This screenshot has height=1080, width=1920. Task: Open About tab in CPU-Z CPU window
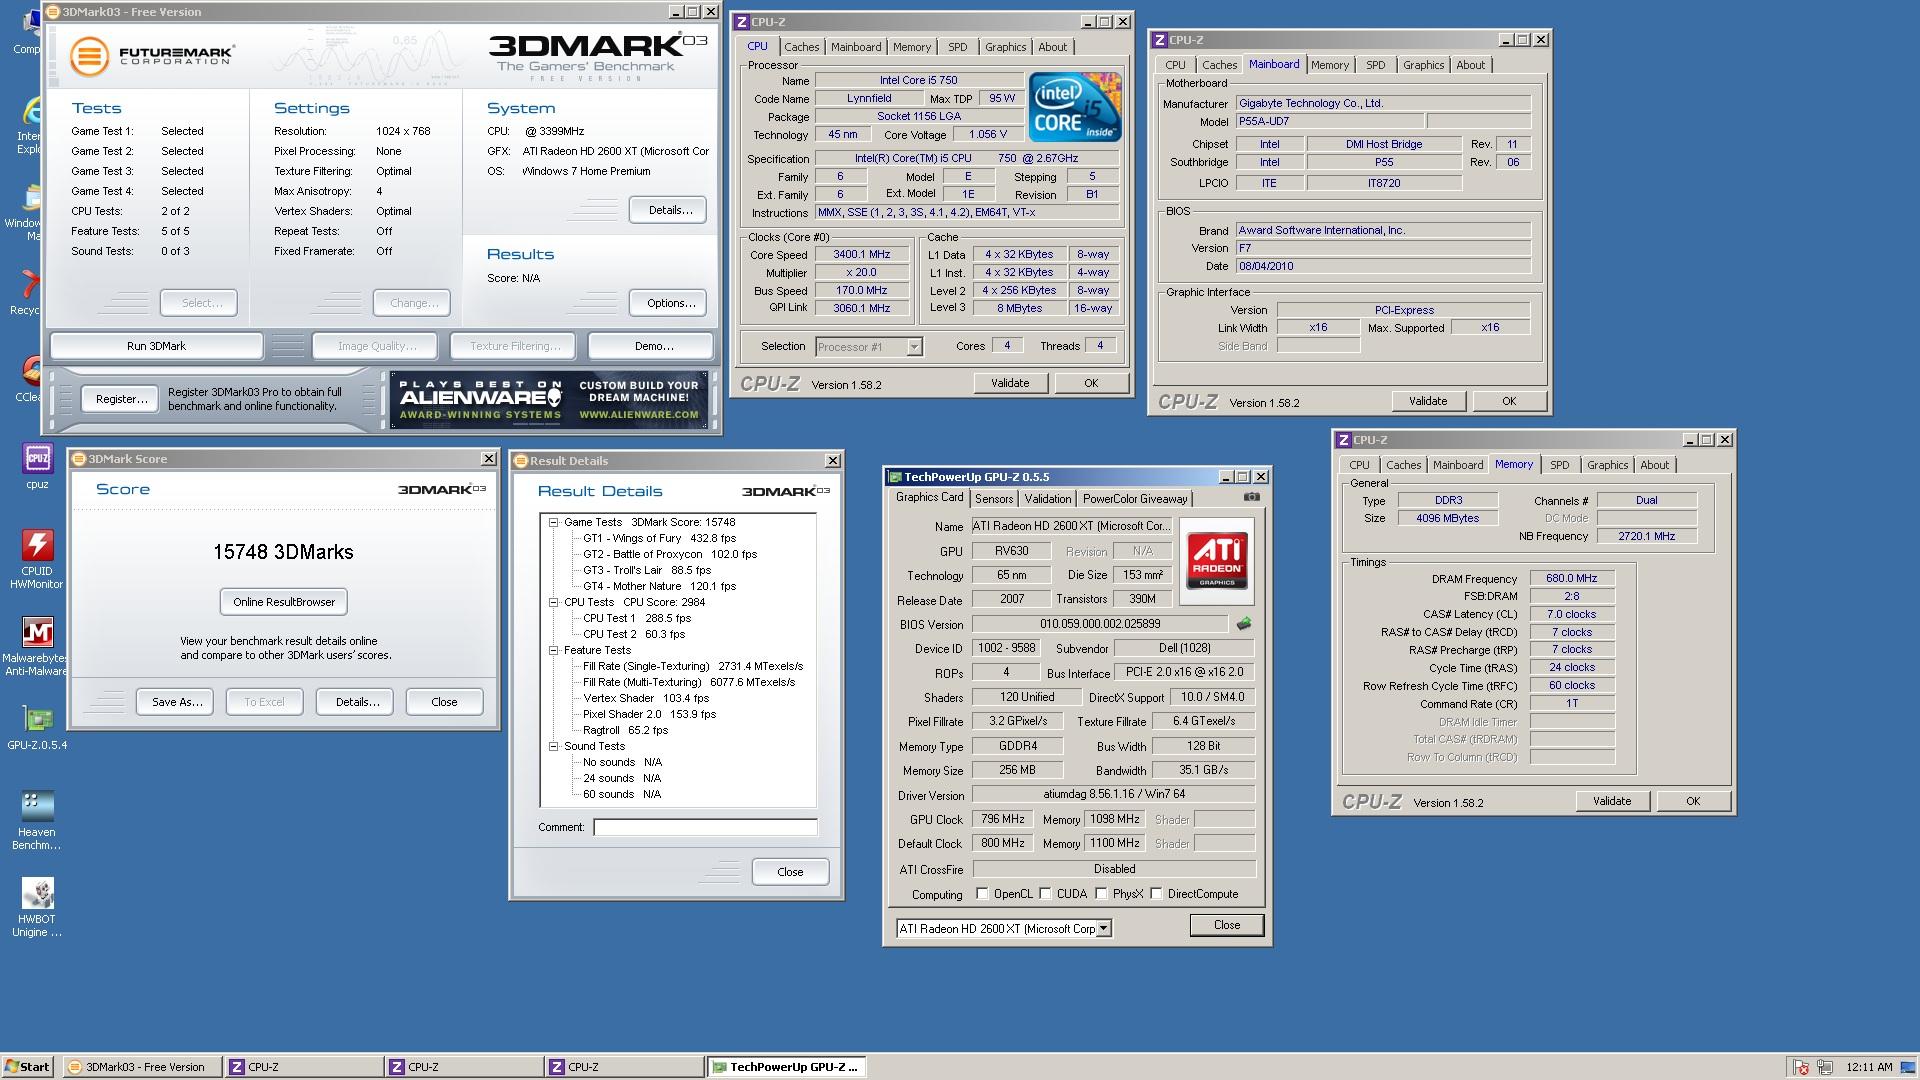tap(1052, 47)
